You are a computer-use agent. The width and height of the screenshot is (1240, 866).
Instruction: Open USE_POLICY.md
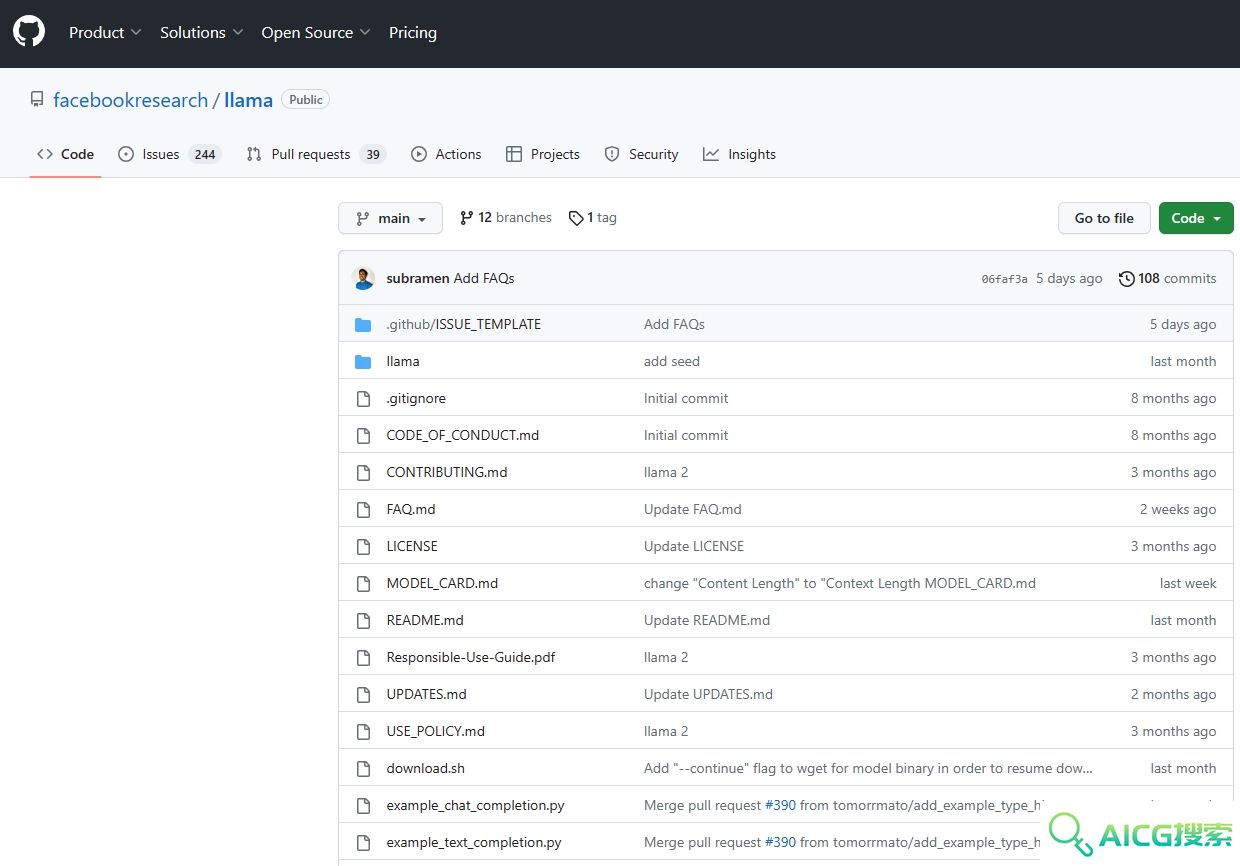pyautogui.click(x=436, y=732)
